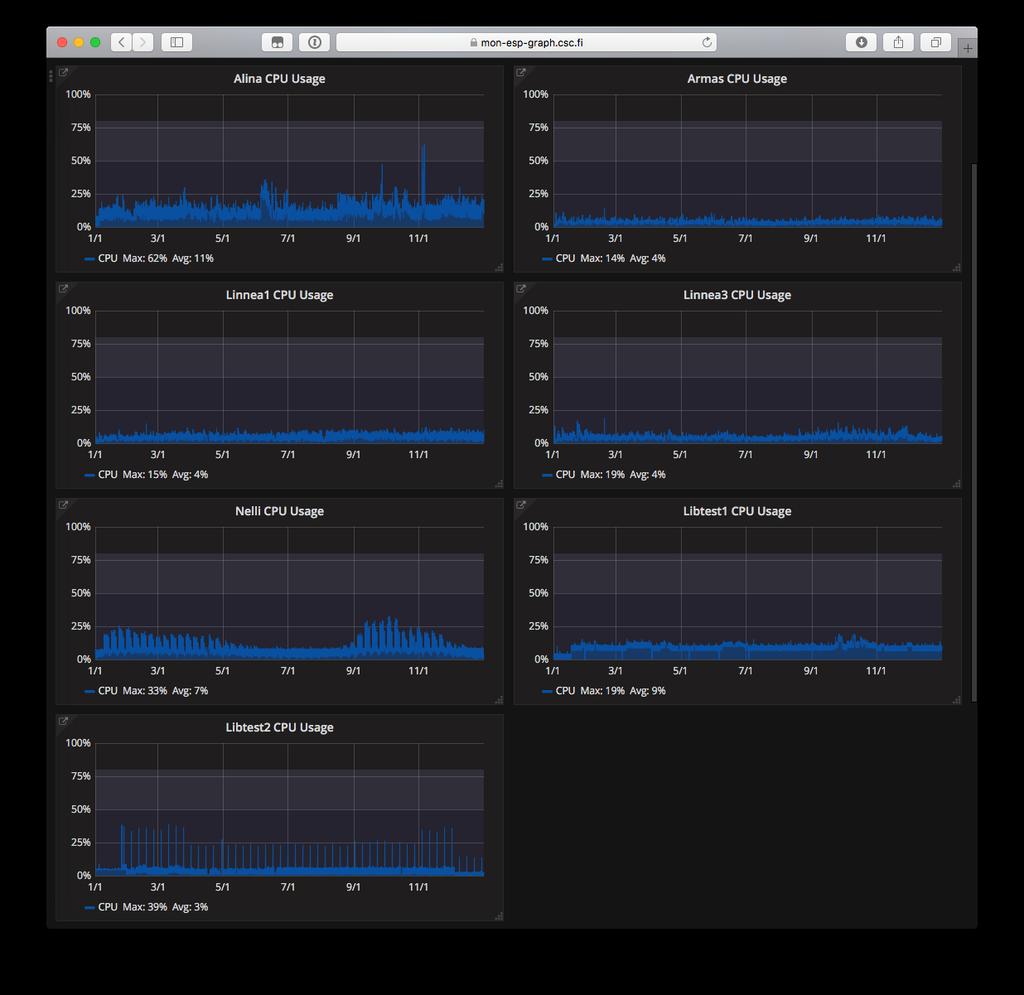Screen dimensions: 1024x995
Task: Click the resize handle corner of Linnea3 panel
Action: point(957,484)
